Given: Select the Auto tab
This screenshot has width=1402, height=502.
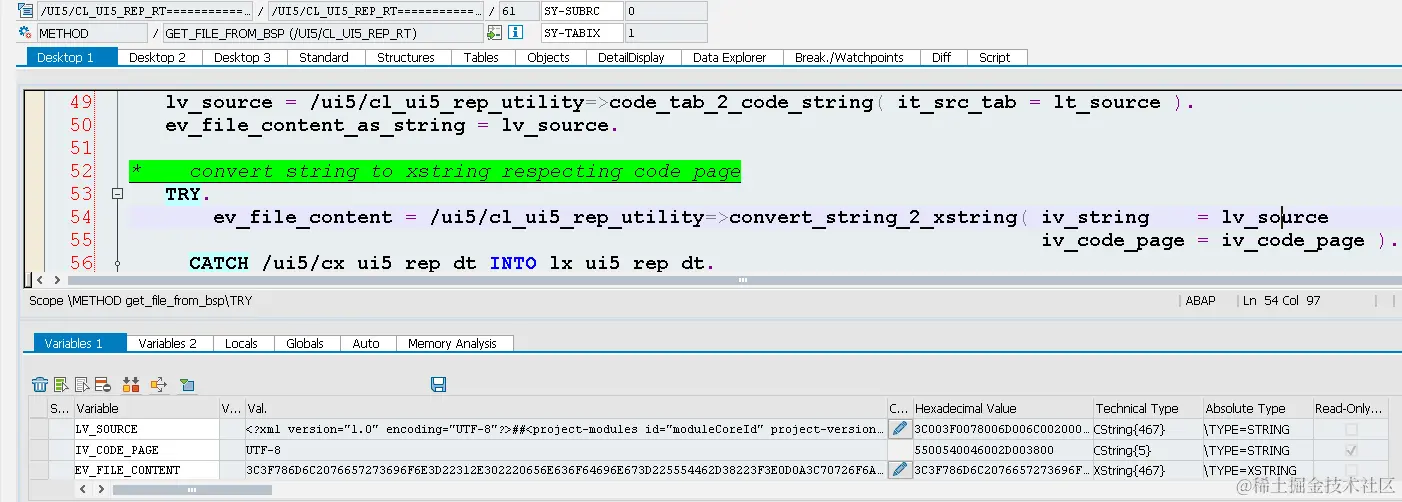Looking at the screenshot, I should [366, 343].
